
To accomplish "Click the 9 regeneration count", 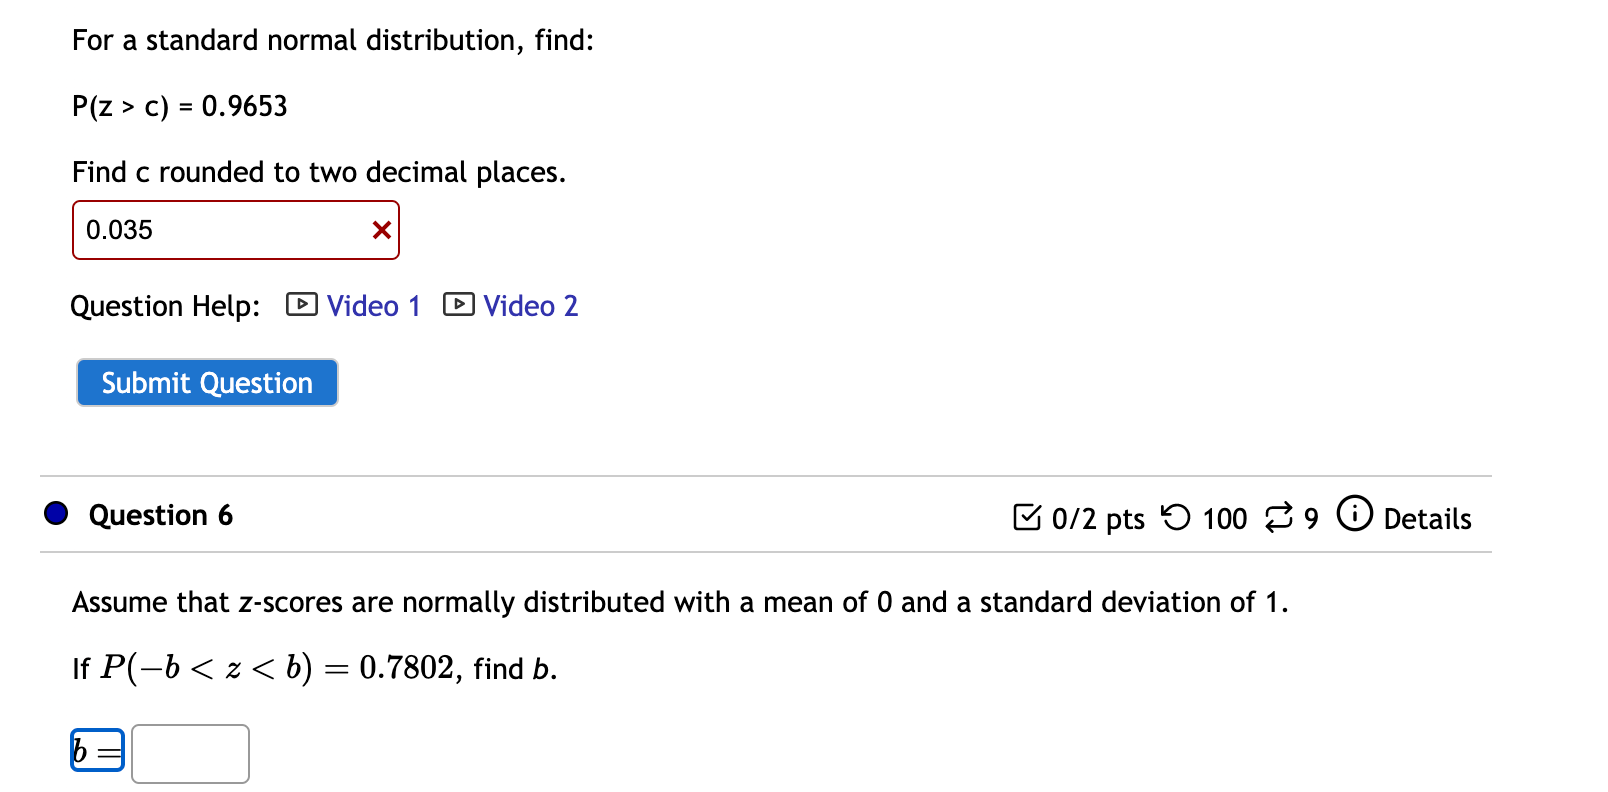I will click(1312, 519).
